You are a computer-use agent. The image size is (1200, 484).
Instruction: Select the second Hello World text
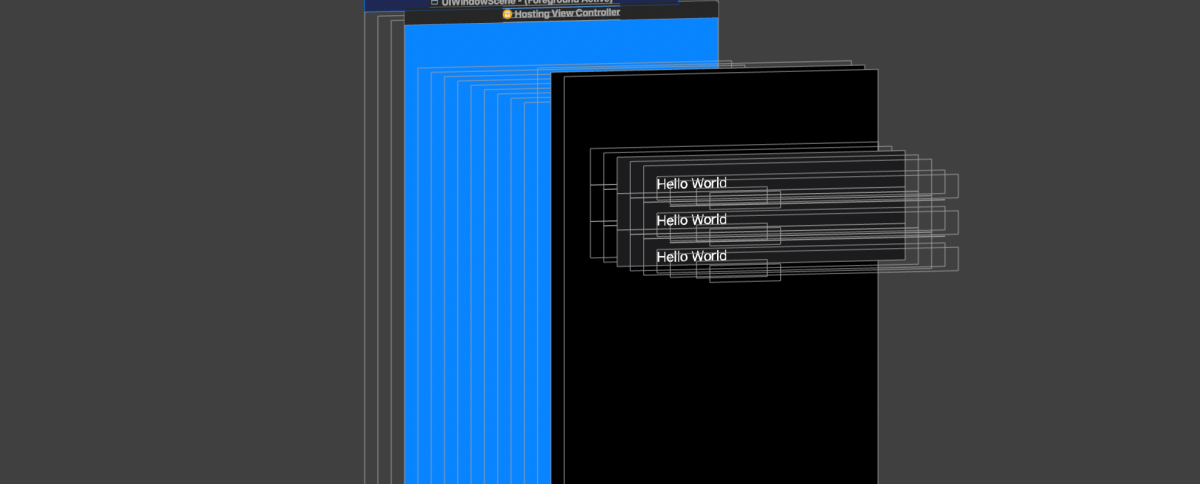point(691,220)
